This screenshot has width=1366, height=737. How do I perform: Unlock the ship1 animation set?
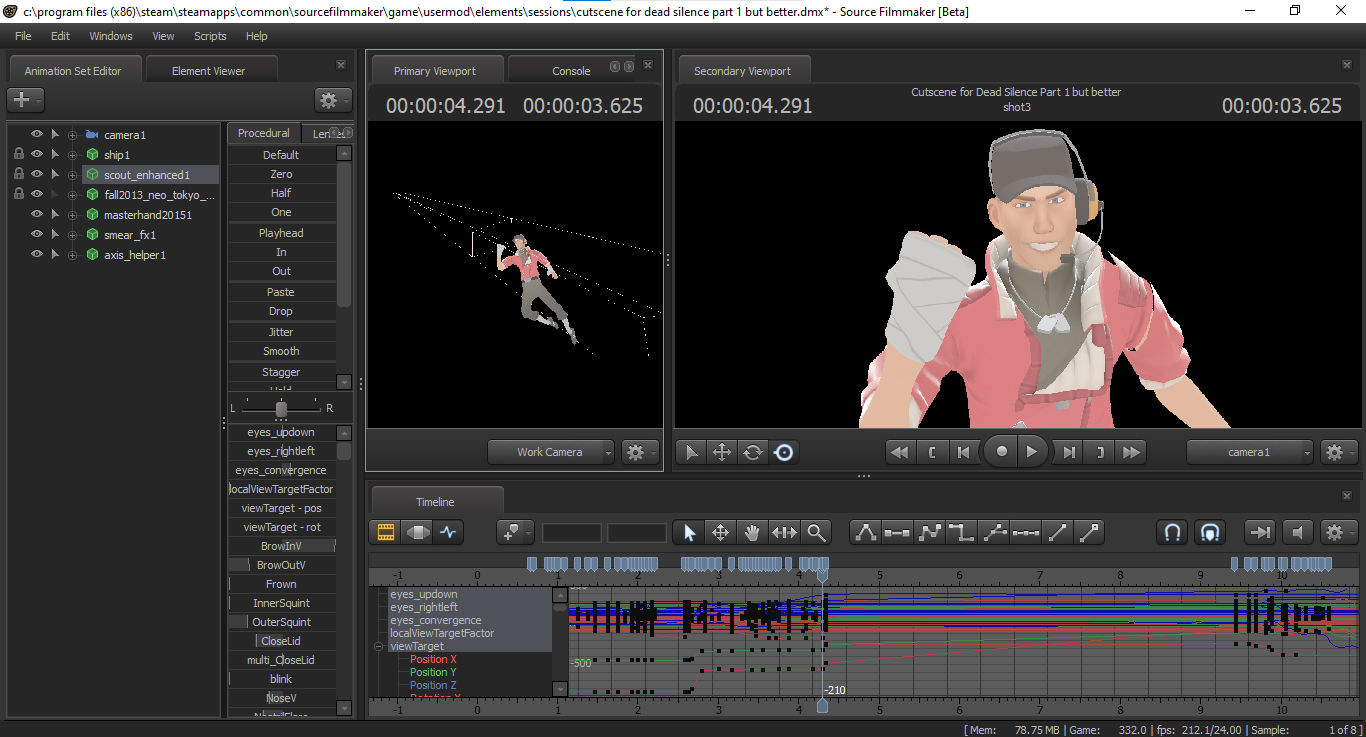(x=18, y=154)
